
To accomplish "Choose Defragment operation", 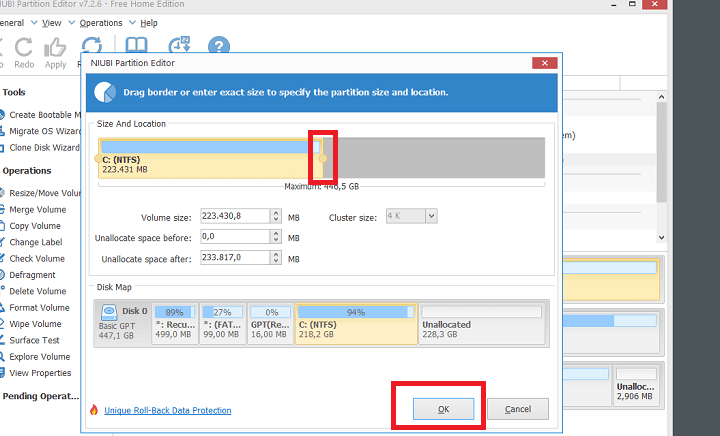I will pyautogui.click(x=32, y=275).
